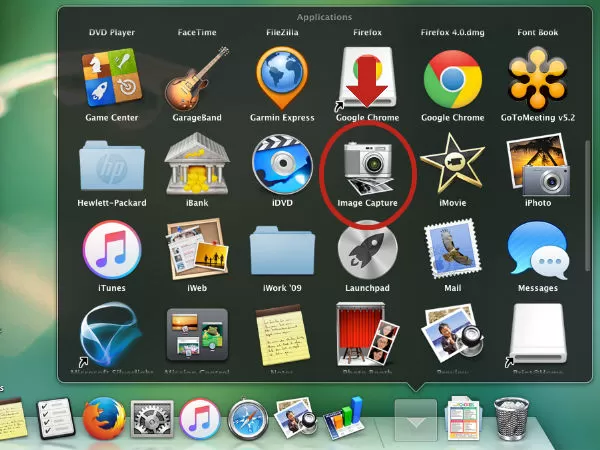Launch GarageBand from the Applications grid

pyautogui.click(x=196, y=76)
